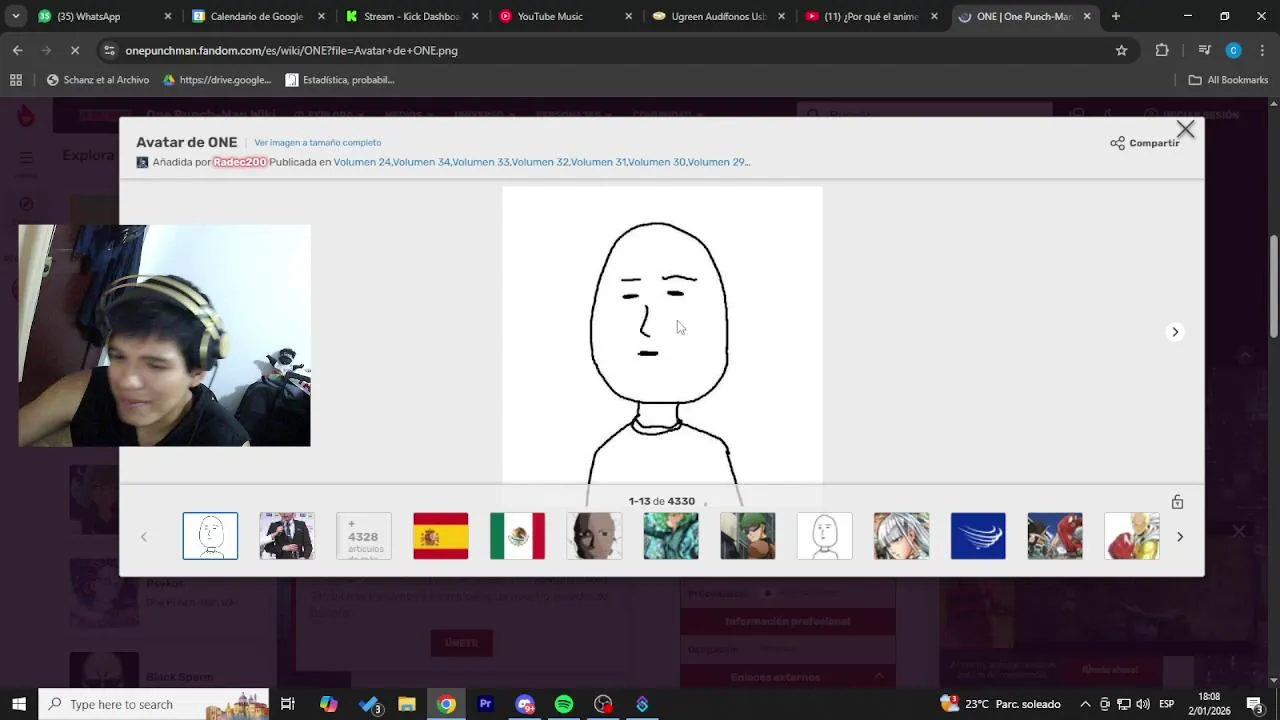This screenshot has width=1280, height=720.
Task: Click the taskbar search box
Action: coord(154,704)
